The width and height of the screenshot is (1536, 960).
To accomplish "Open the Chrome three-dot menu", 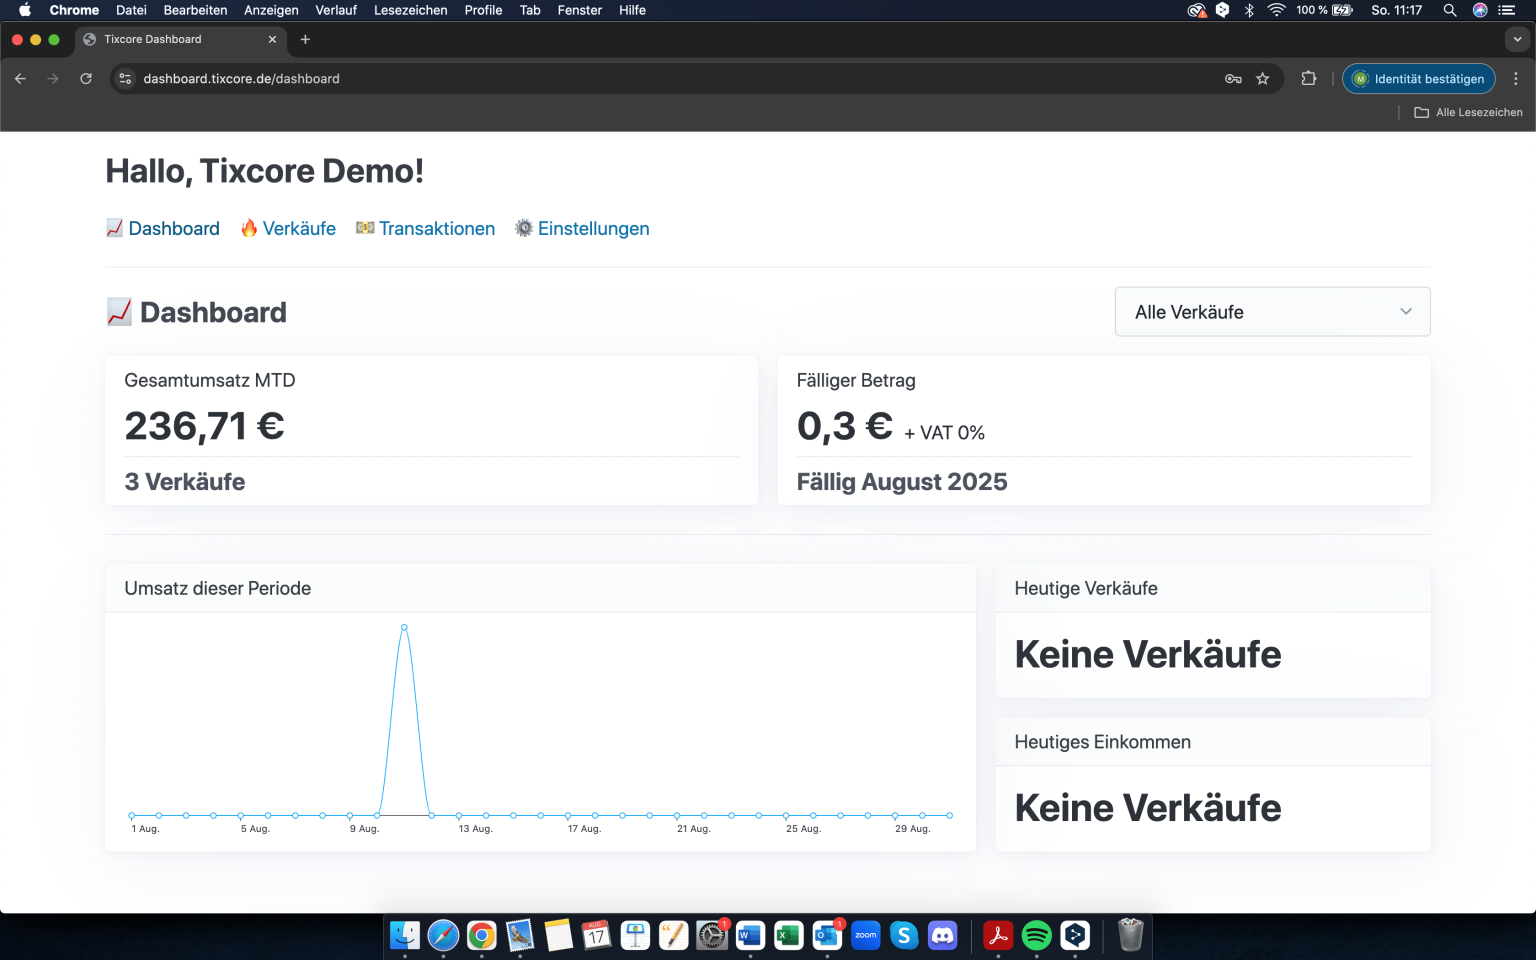I will point(1516,79).
